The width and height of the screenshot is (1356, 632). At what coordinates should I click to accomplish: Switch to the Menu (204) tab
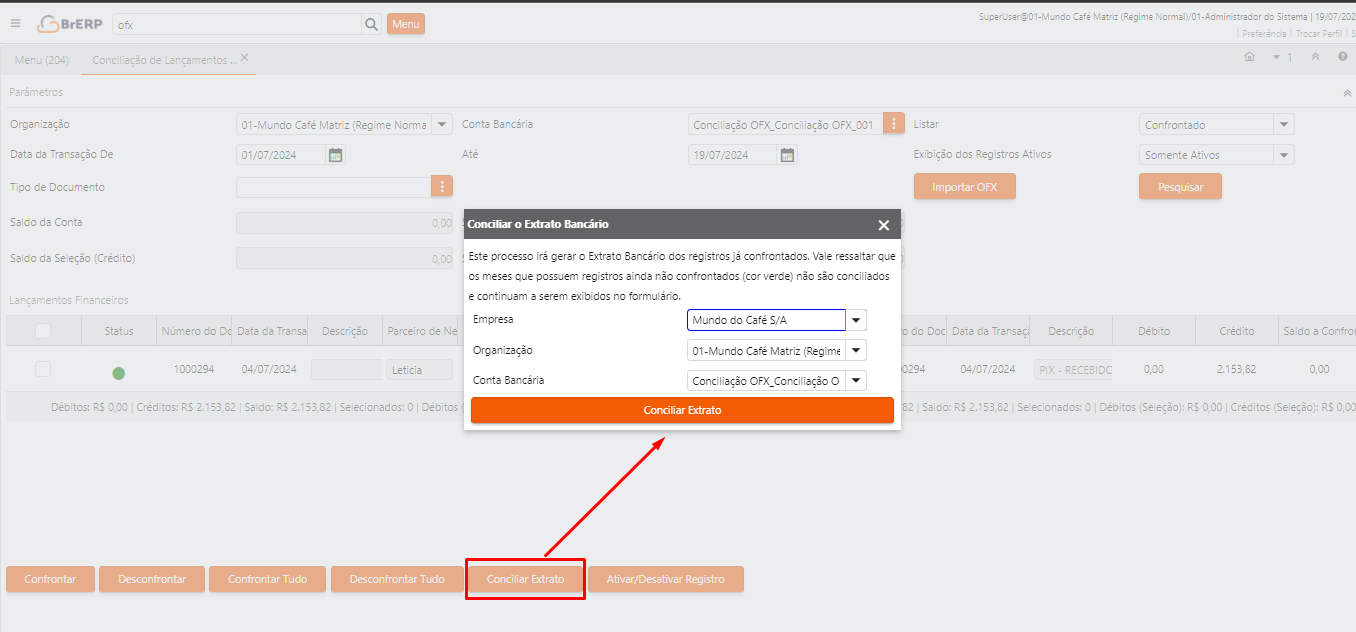click(x=41, y=60)
